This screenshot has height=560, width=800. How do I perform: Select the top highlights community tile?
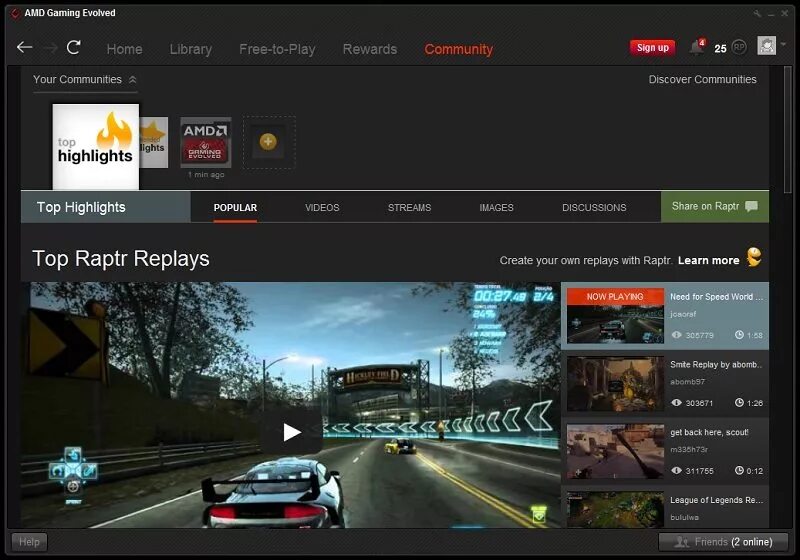point(95,147)
